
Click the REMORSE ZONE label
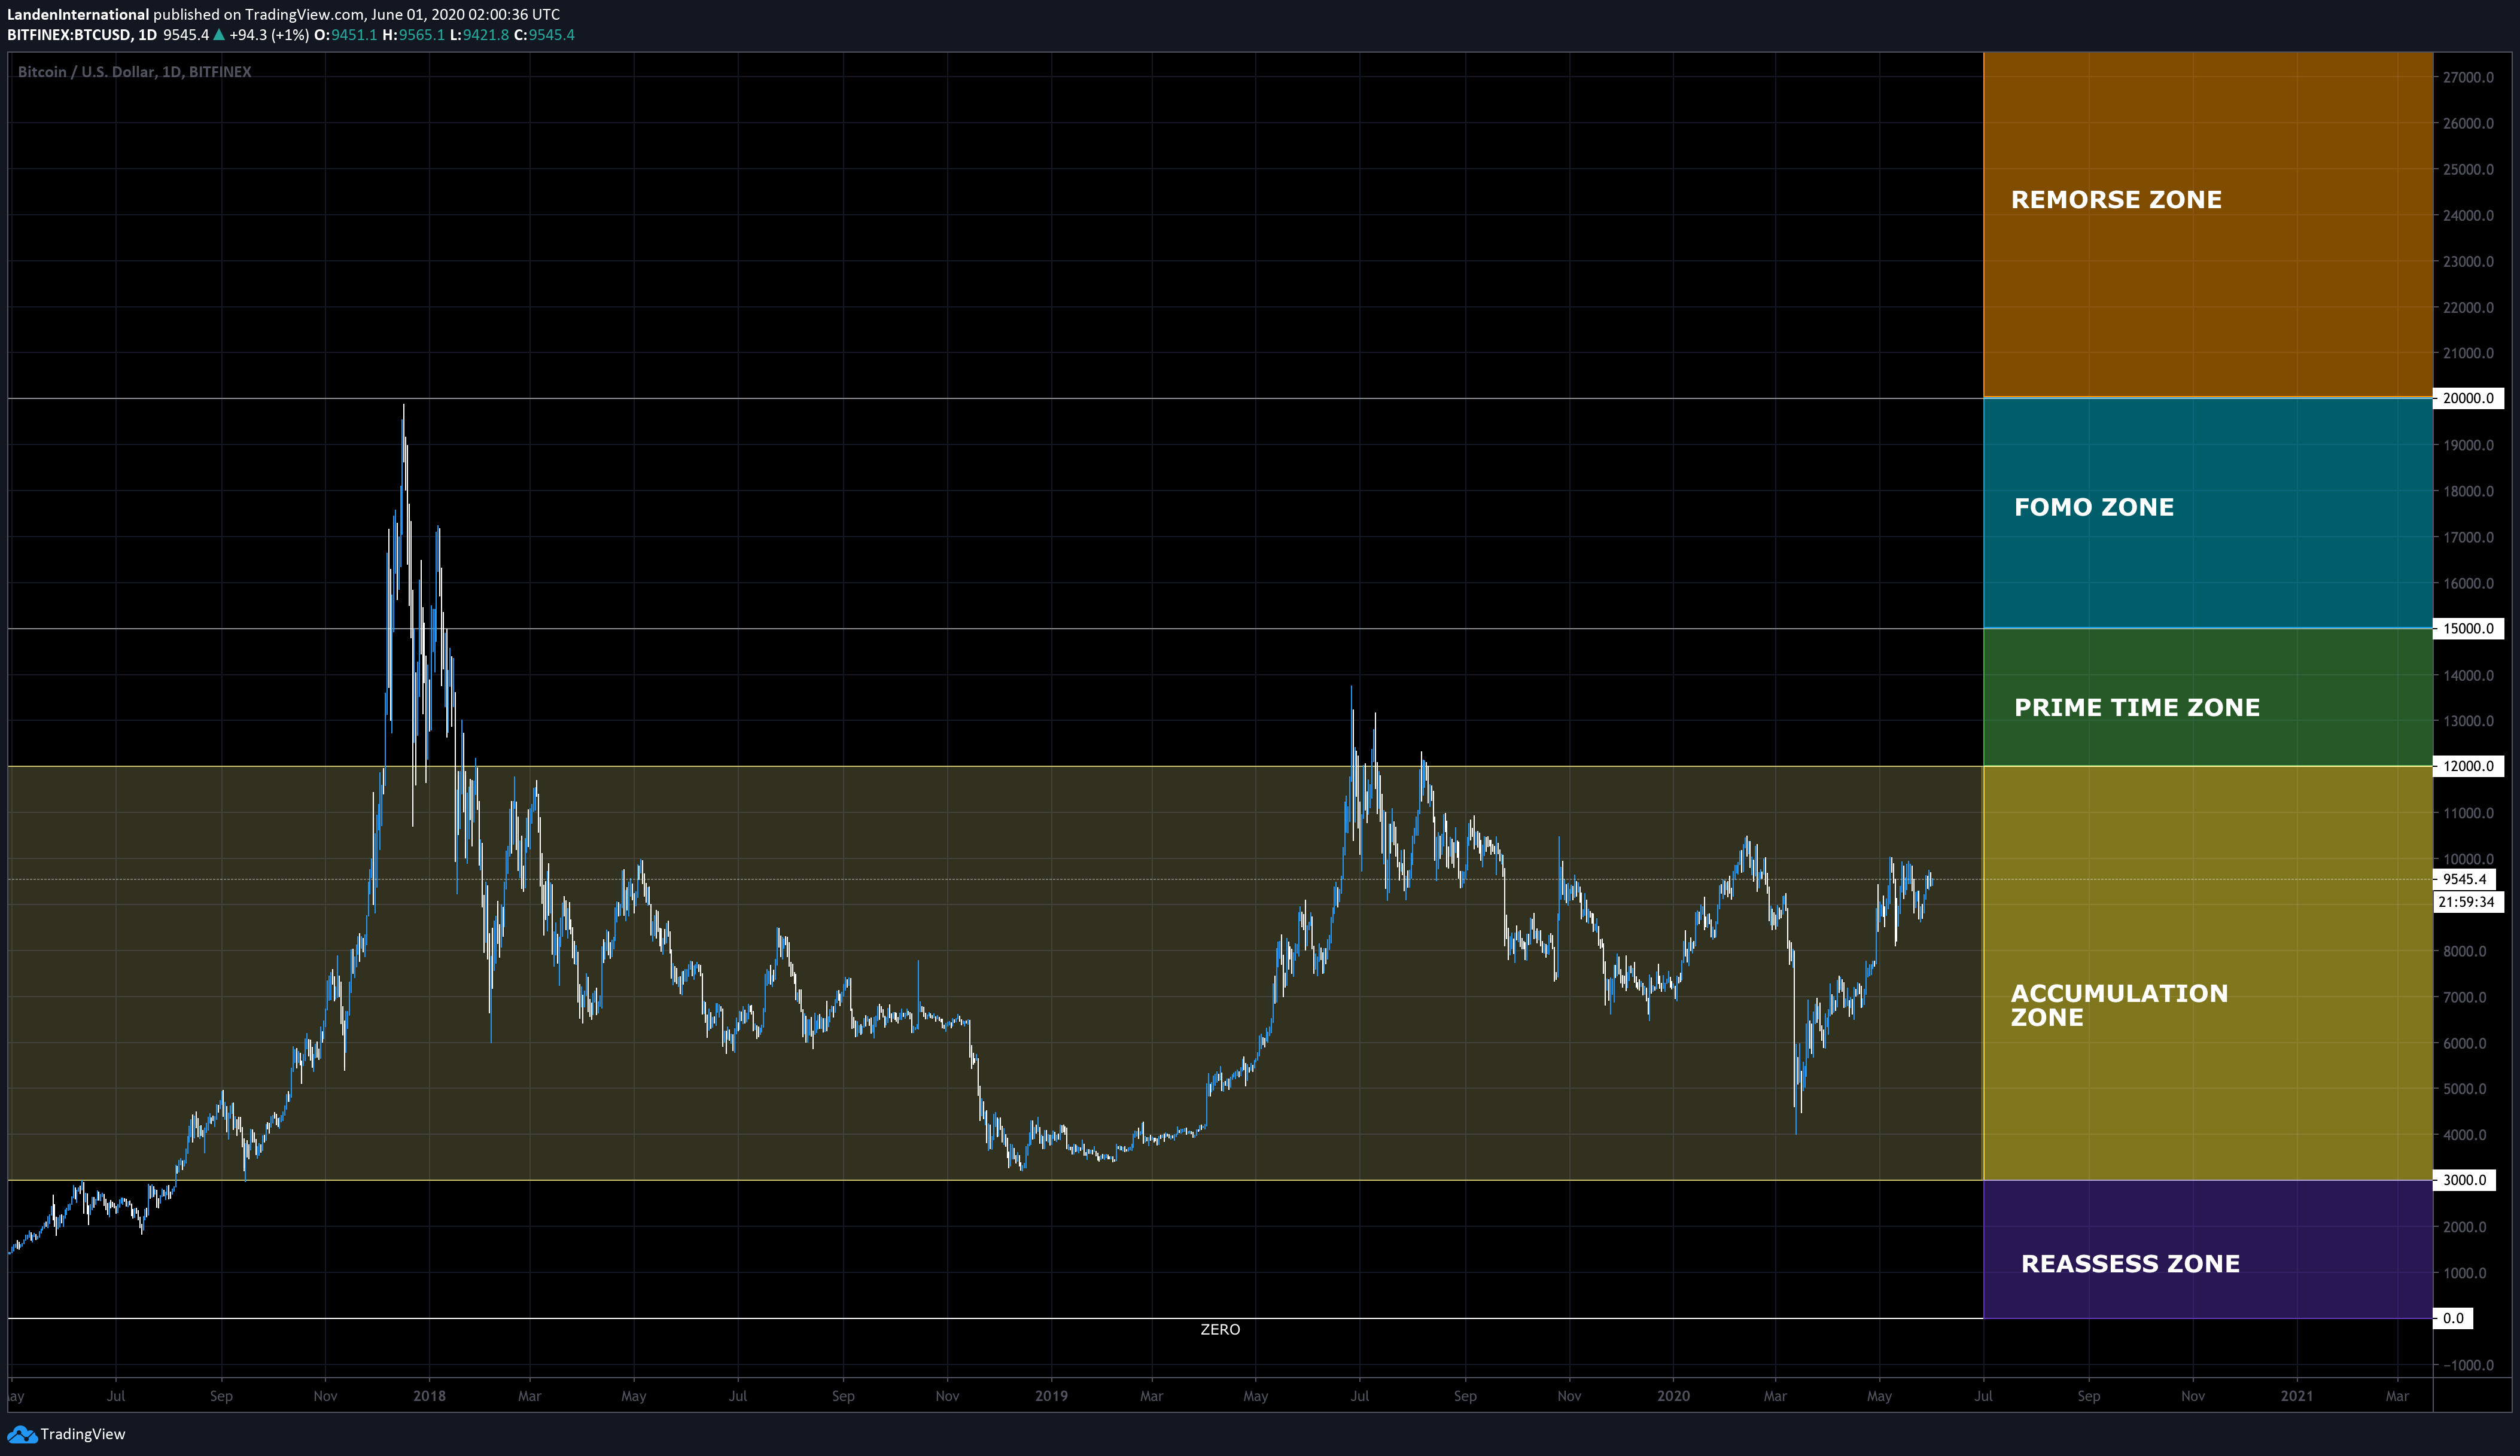point(2116,200)
